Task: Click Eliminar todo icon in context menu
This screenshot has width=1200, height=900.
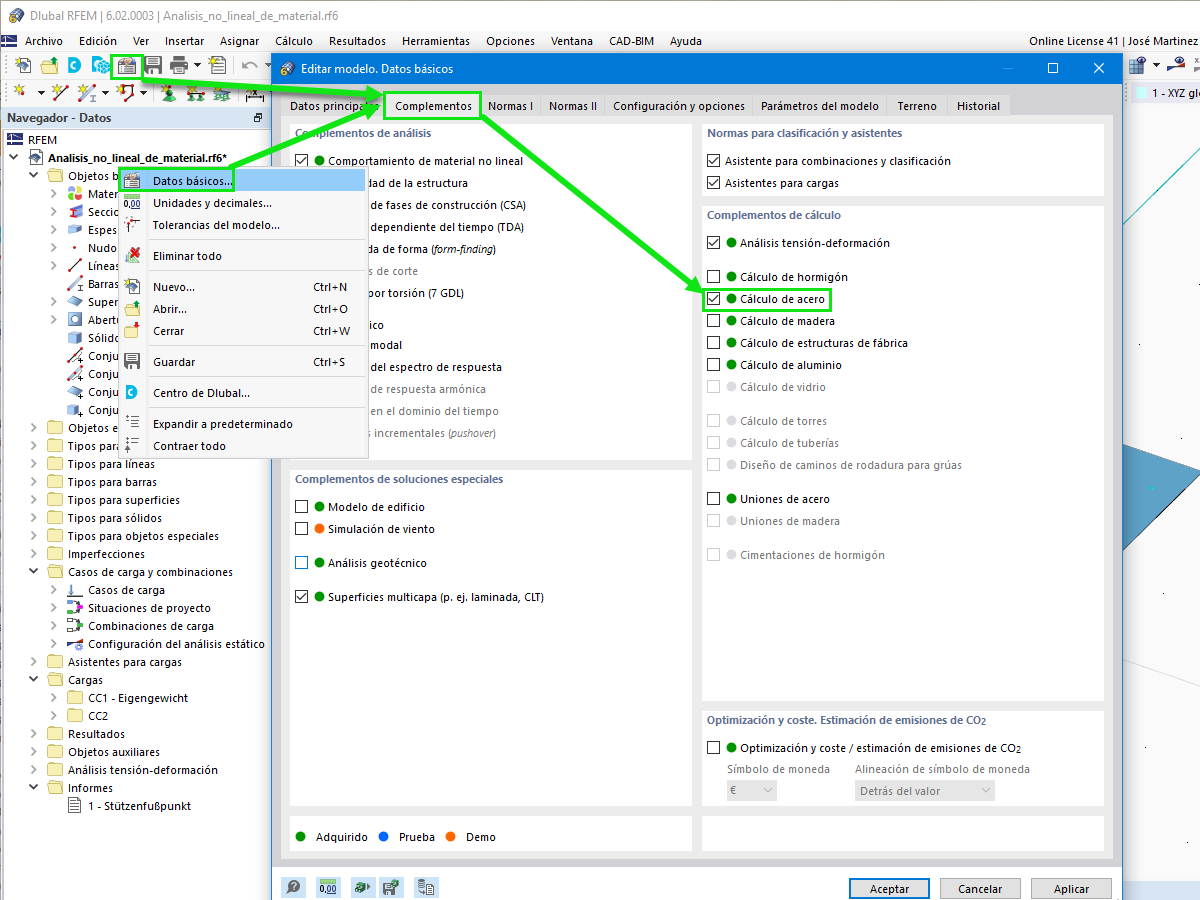Action: click(132, 256)
